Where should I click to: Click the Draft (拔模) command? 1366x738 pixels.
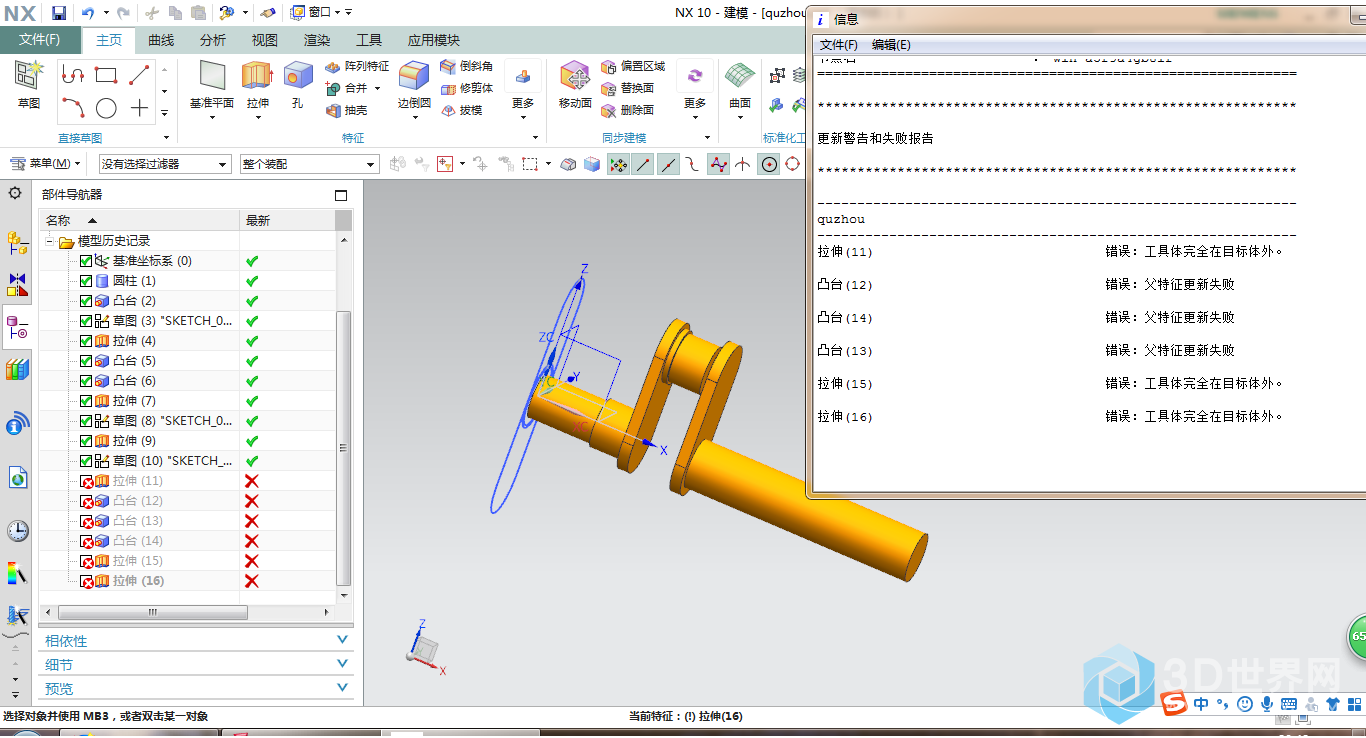point(461,110)
